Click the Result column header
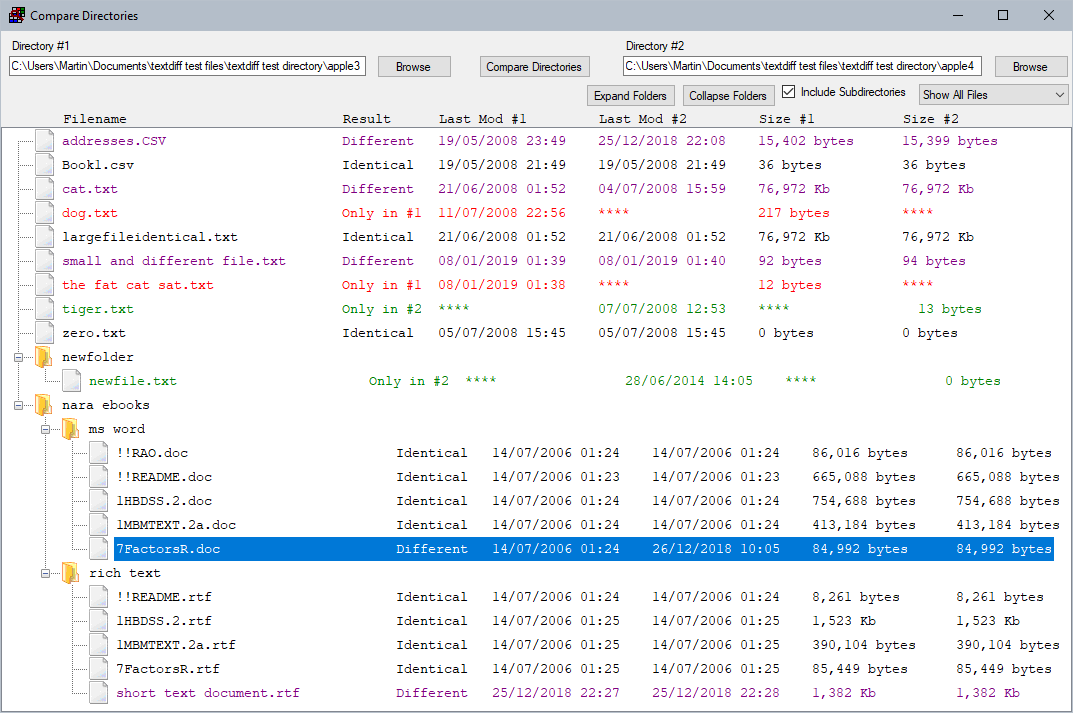The image size is (1073, 713). (x=366, y=118)
